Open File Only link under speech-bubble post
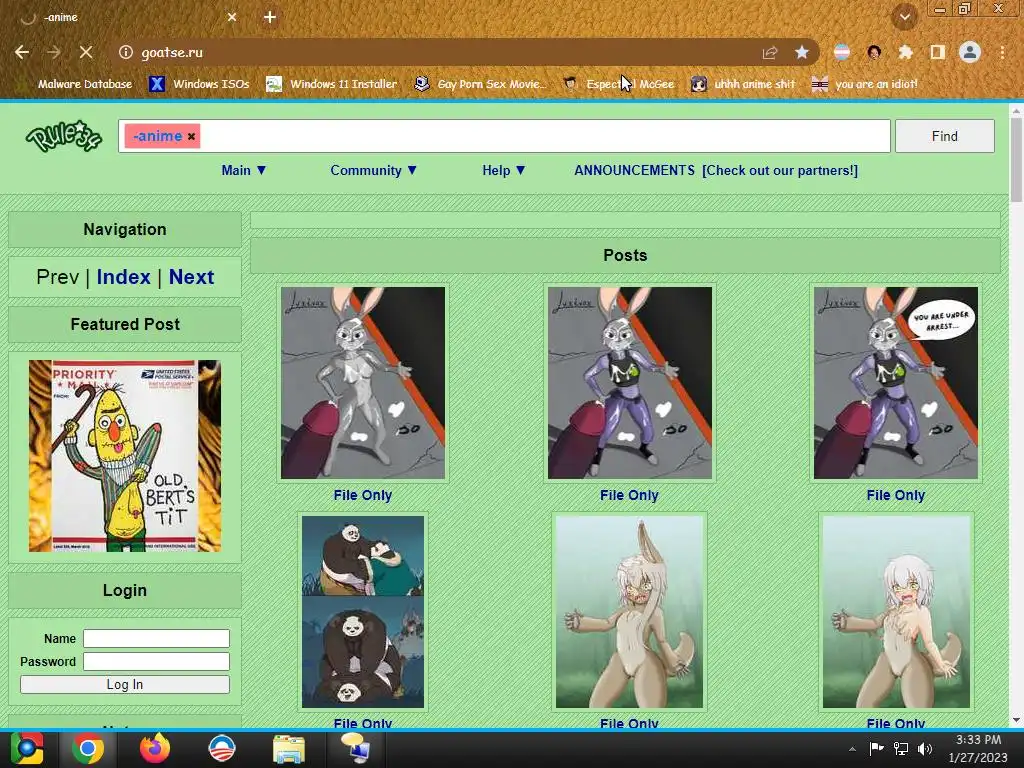Image resolution: width=1024 pixels, height=768 pixels. [895, 495]
